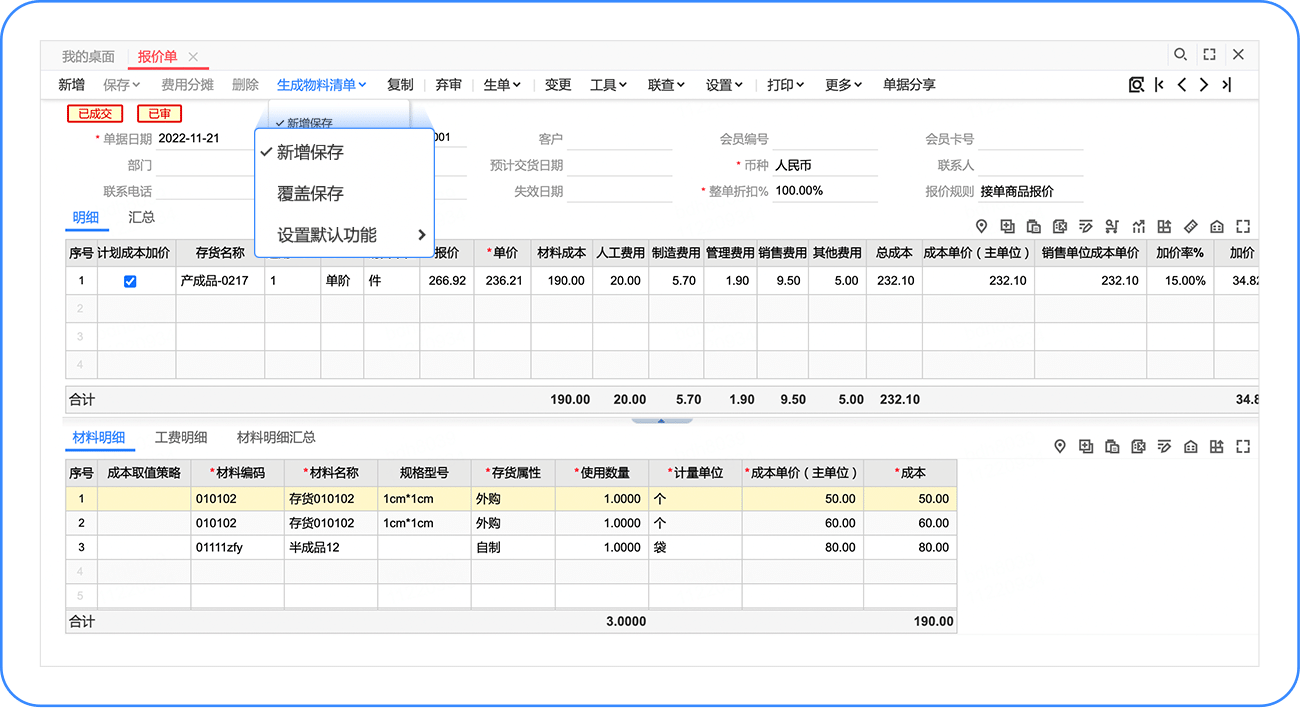Expand the material grid with the fullscreen icon
The height and width of the screenshot is (708, 1300).
[1243, 447]
